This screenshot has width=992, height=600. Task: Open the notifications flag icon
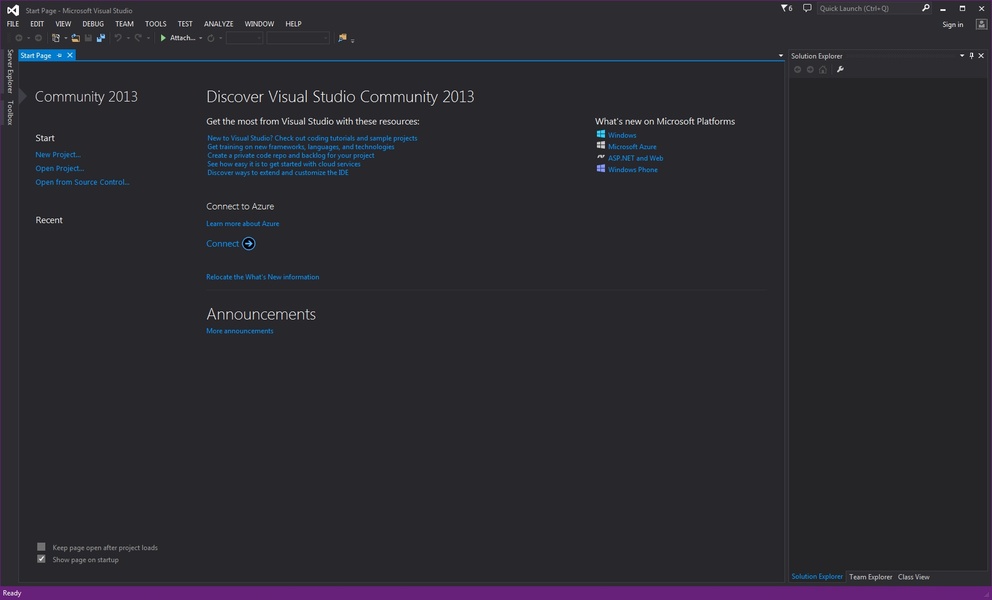pyautogui.click(x=785, y=8)
